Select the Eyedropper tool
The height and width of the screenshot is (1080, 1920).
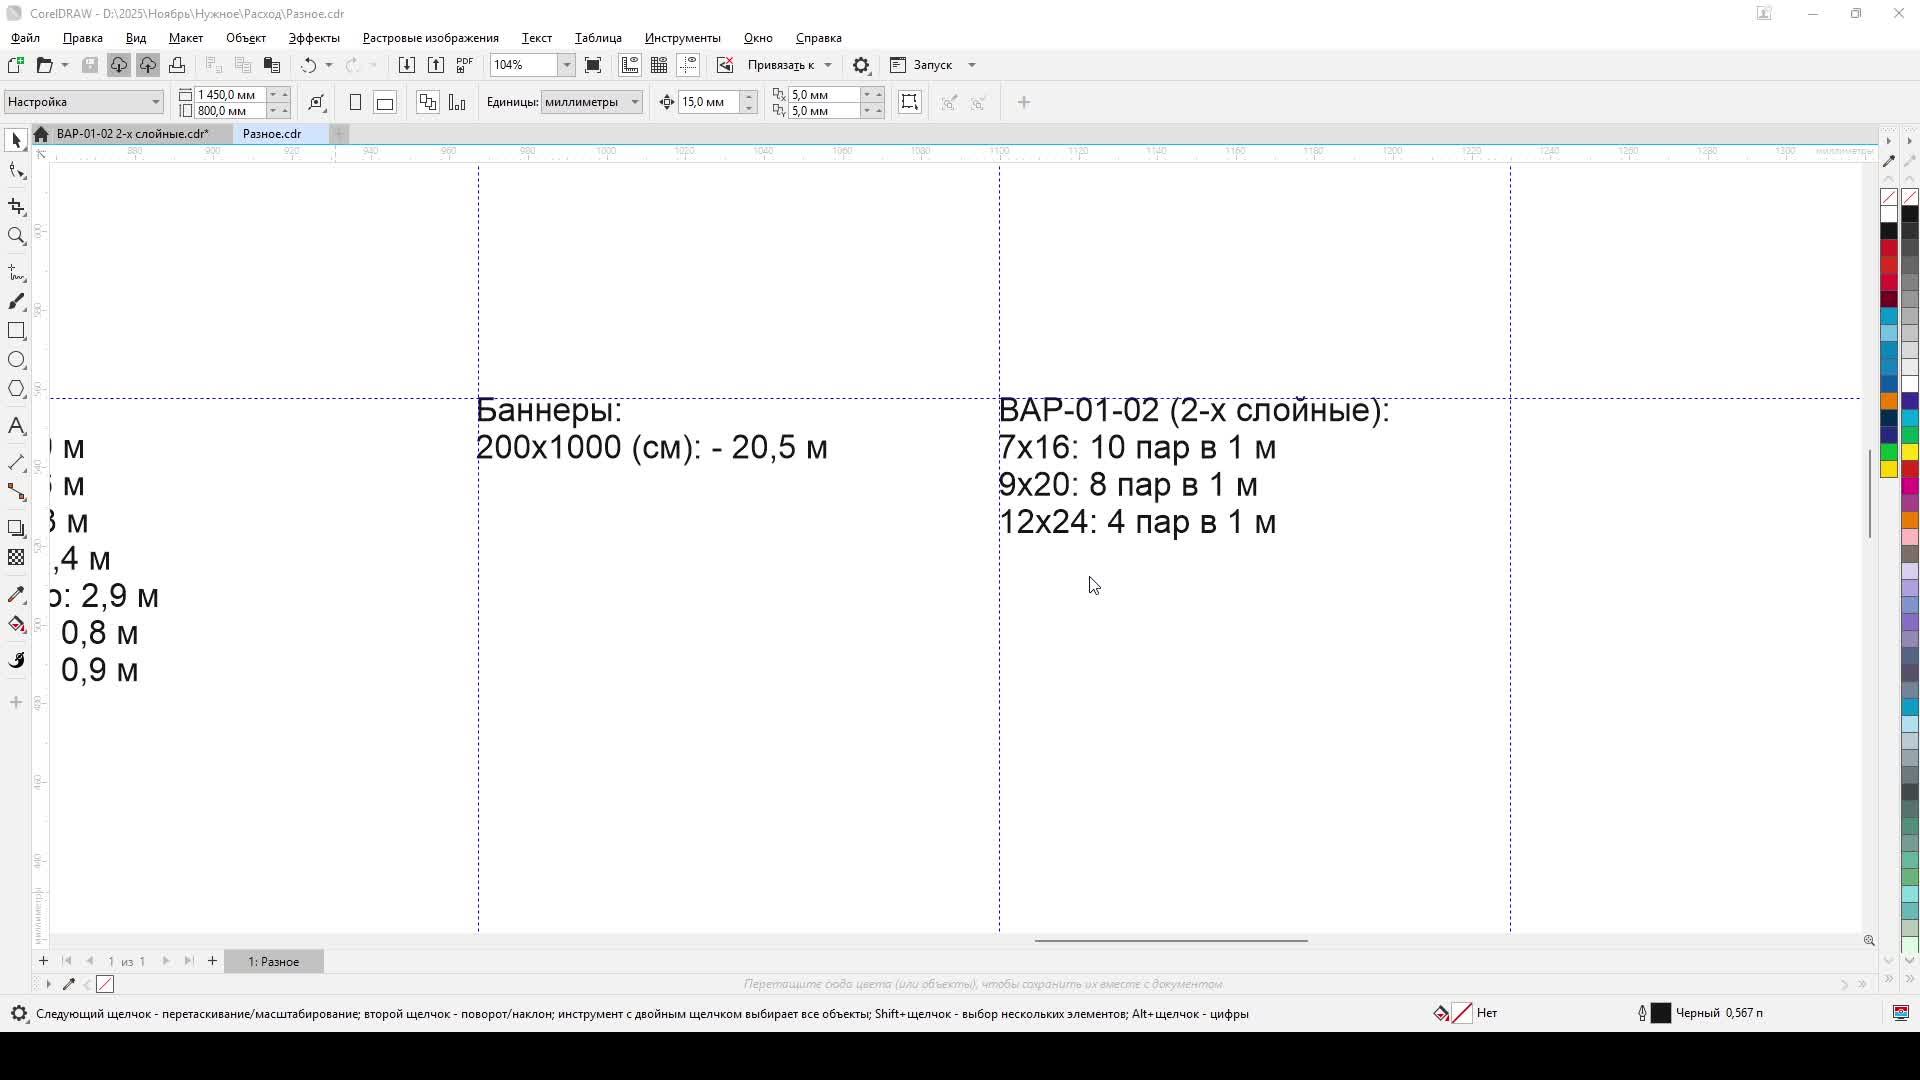(x=16, y=595)
